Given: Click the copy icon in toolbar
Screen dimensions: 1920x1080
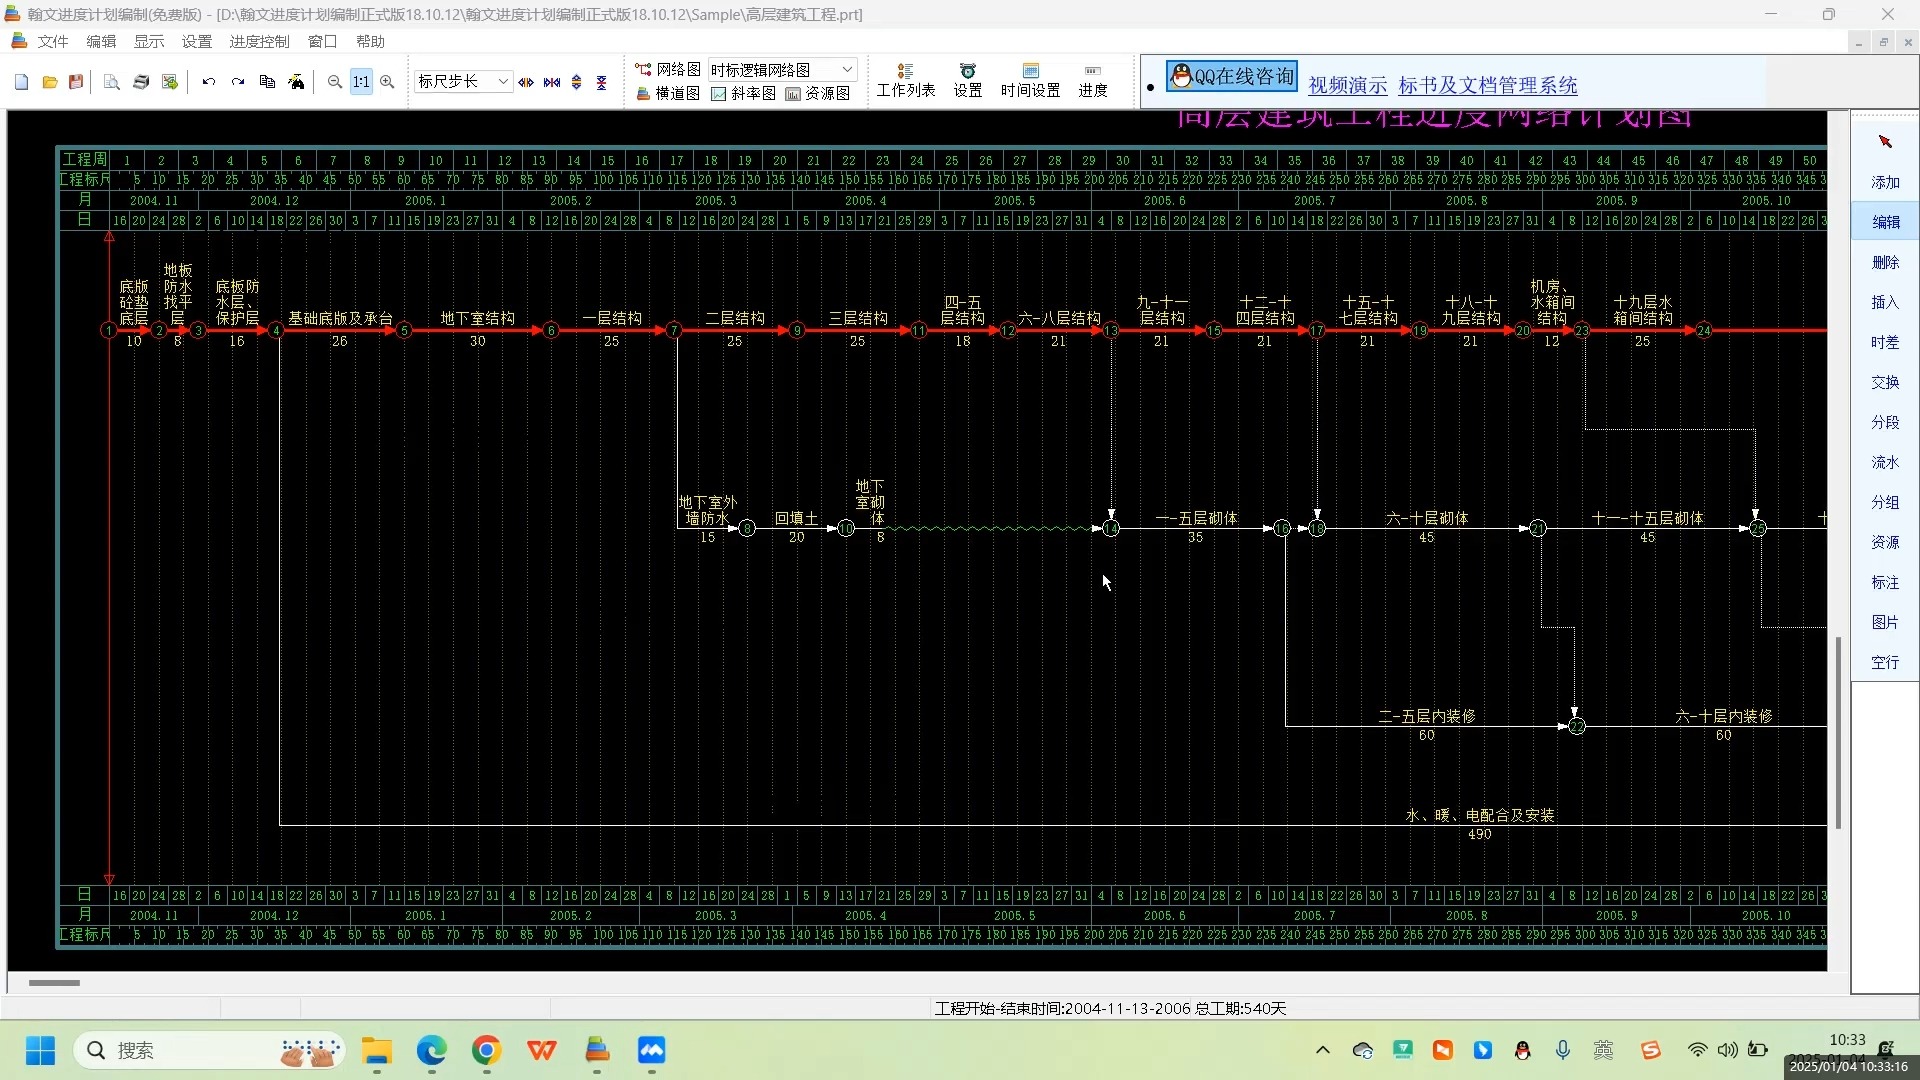Looking at the screenshot, I should [x=267, y=82].
